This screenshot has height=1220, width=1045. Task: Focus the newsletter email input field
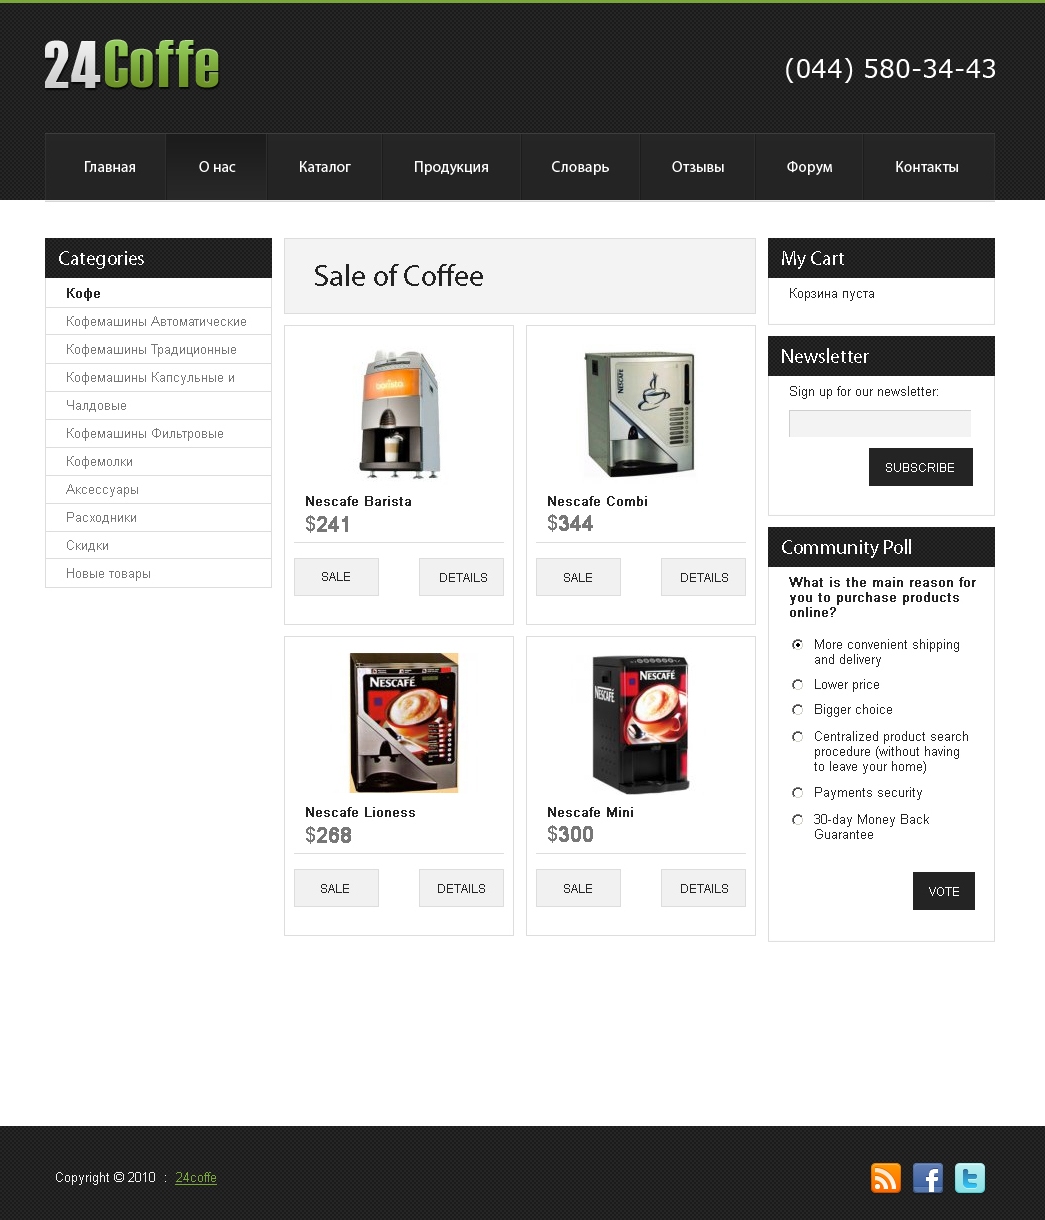point(880,423)
